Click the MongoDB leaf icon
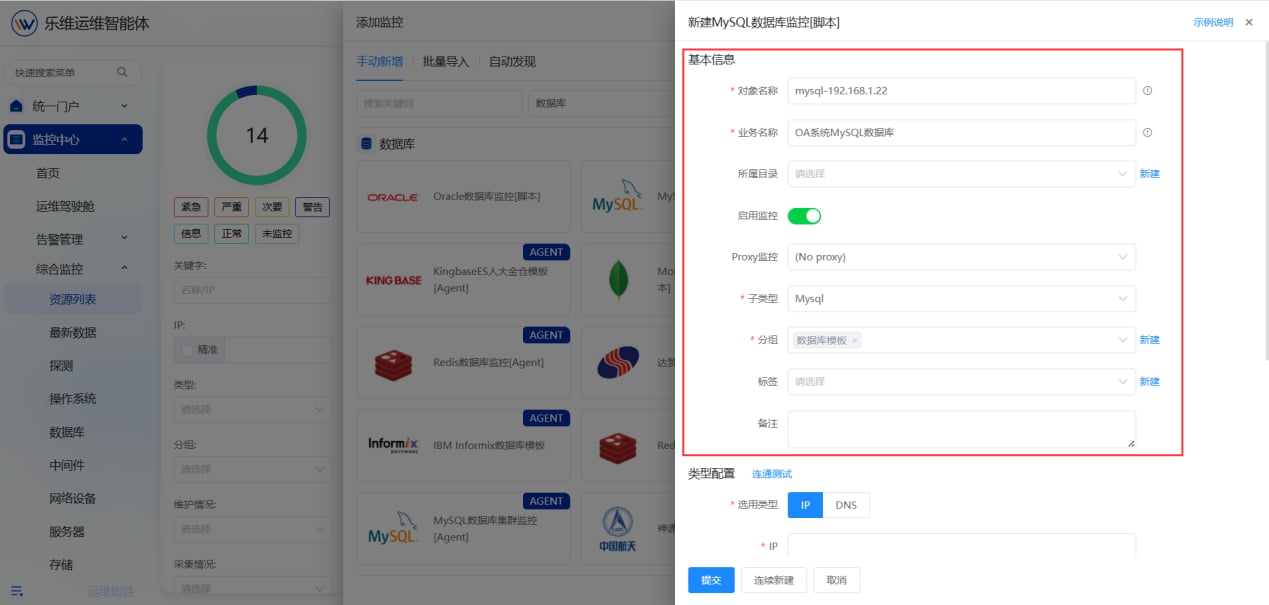1269x605 pixels. click(619, 280)
